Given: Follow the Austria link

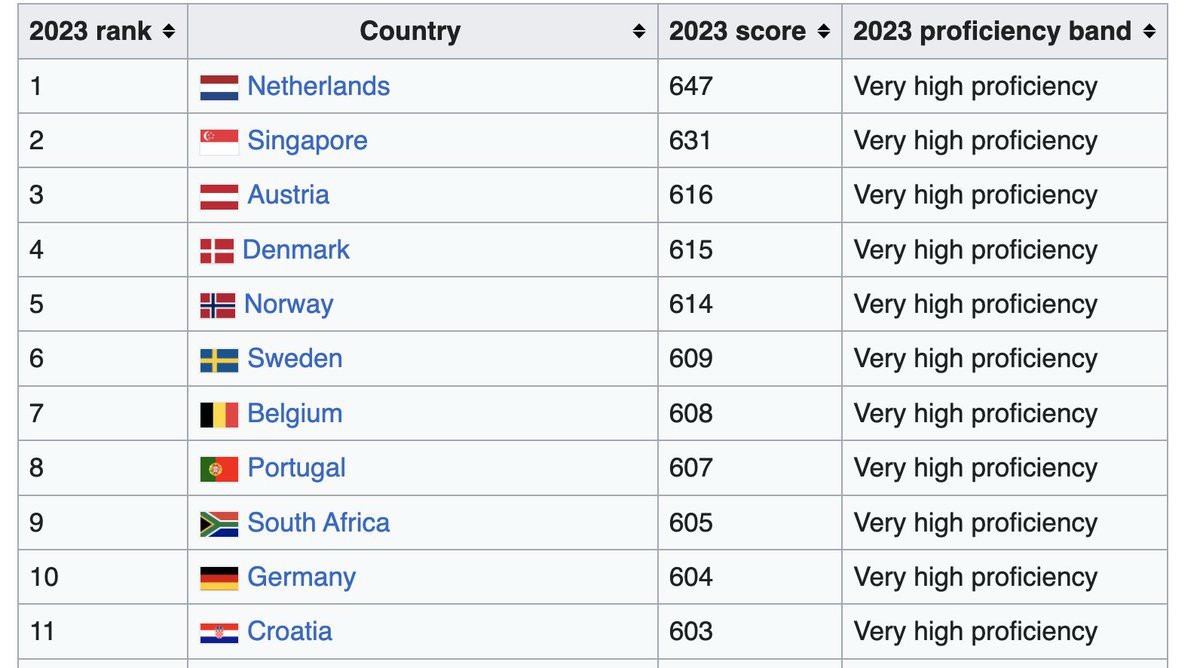Looking at the screenshot, I should point(288,195).
